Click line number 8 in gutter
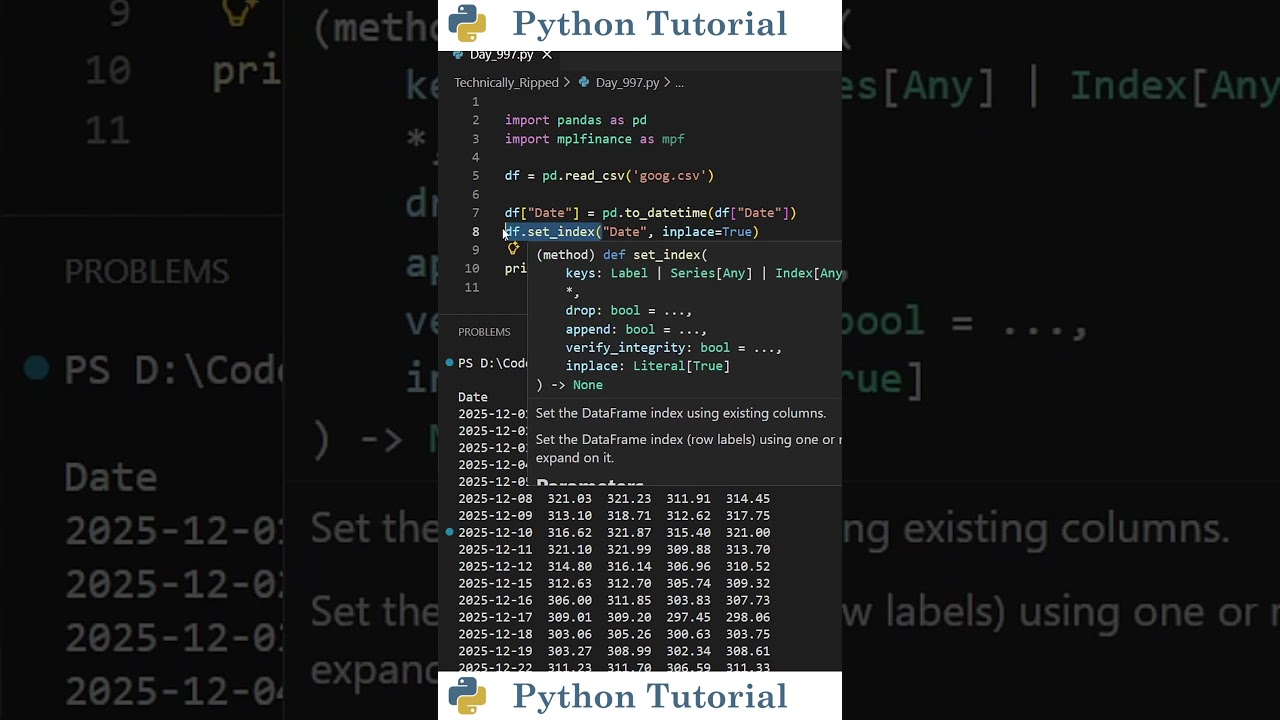 tap(476, 232)
